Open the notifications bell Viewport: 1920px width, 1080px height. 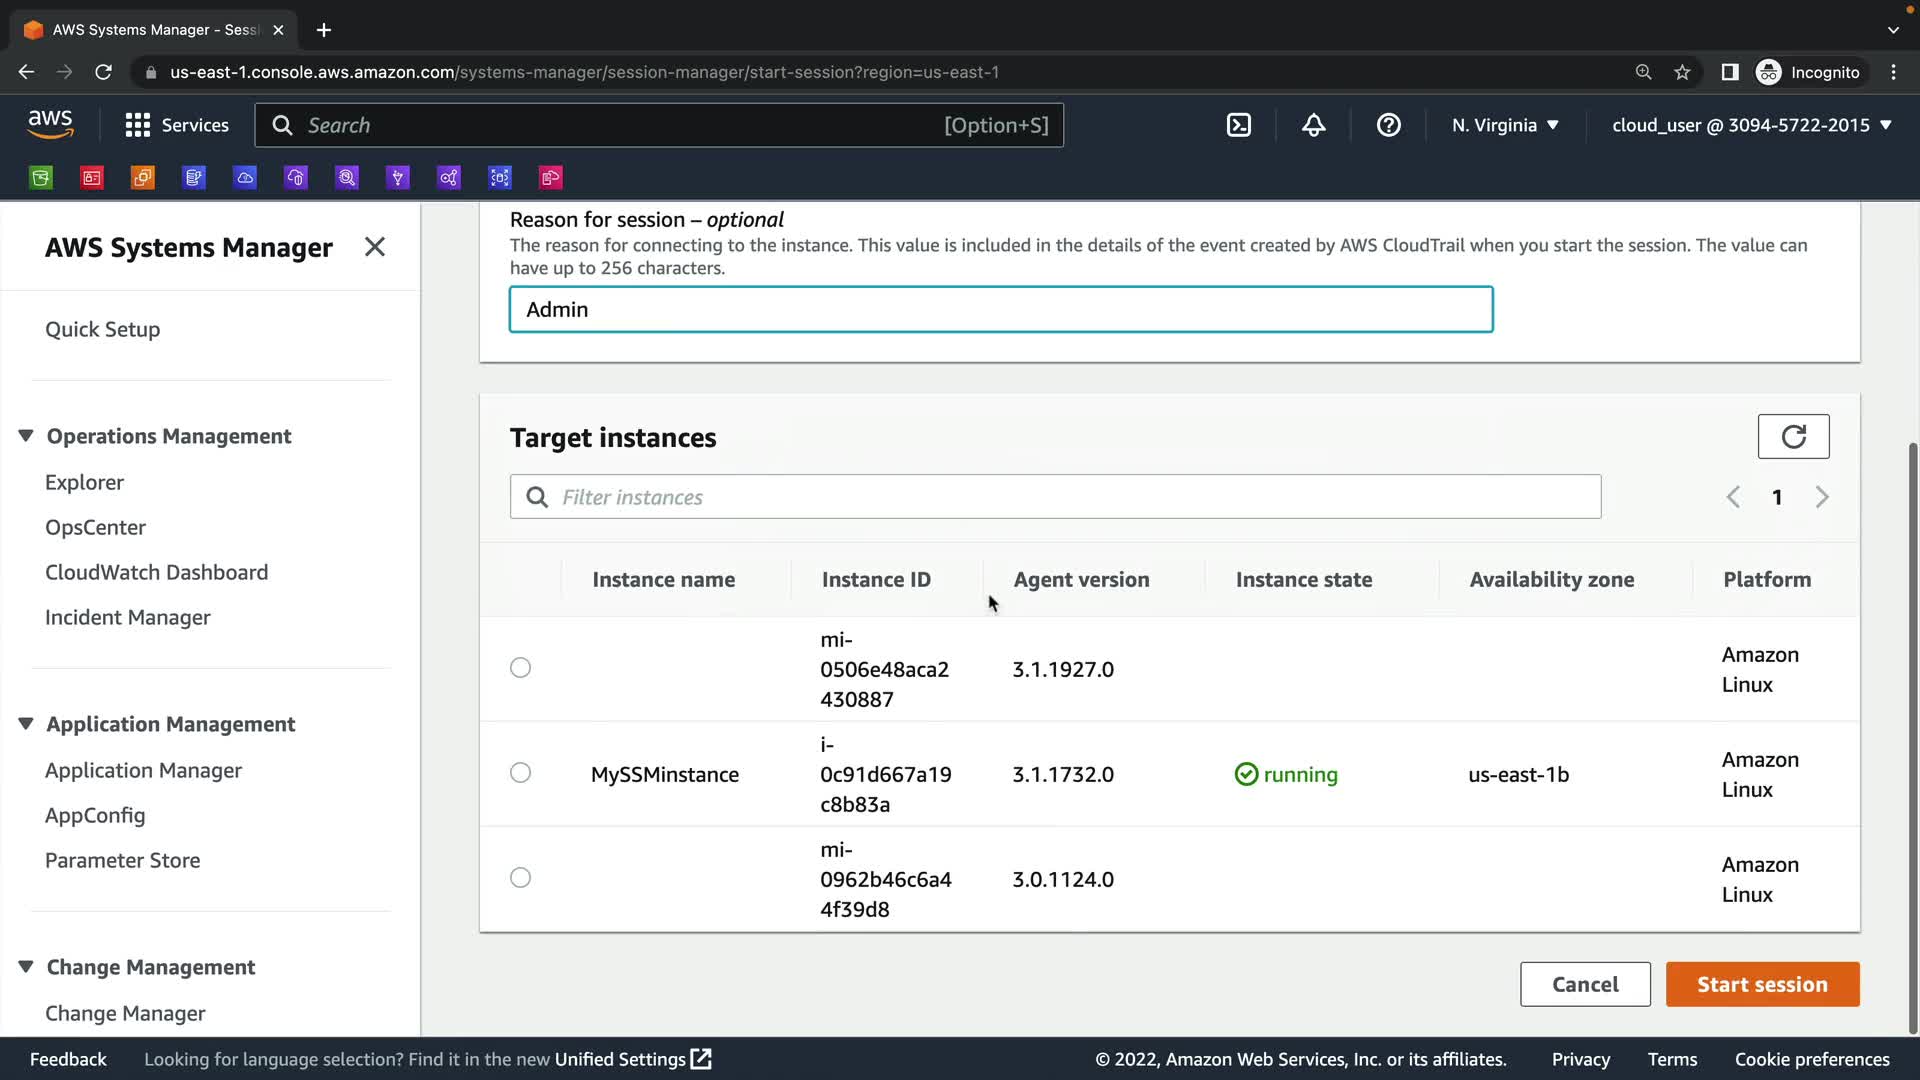click(x=1313, y=125)
